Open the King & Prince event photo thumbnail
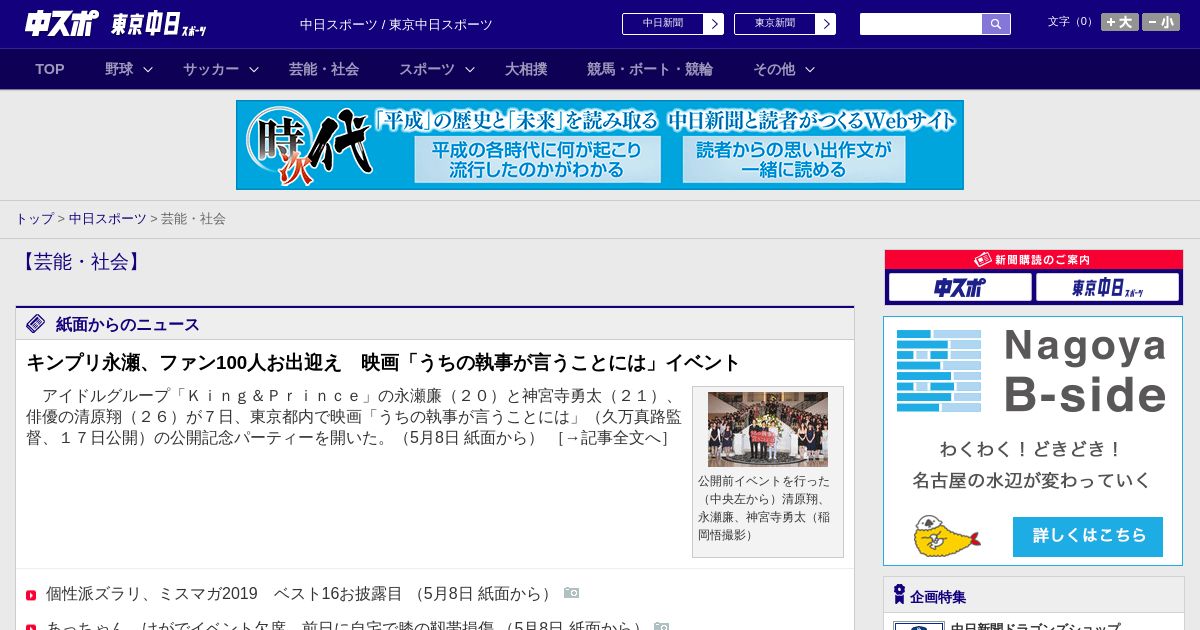Viewport: 1200px width, 630px height. [x=768, y=429]
